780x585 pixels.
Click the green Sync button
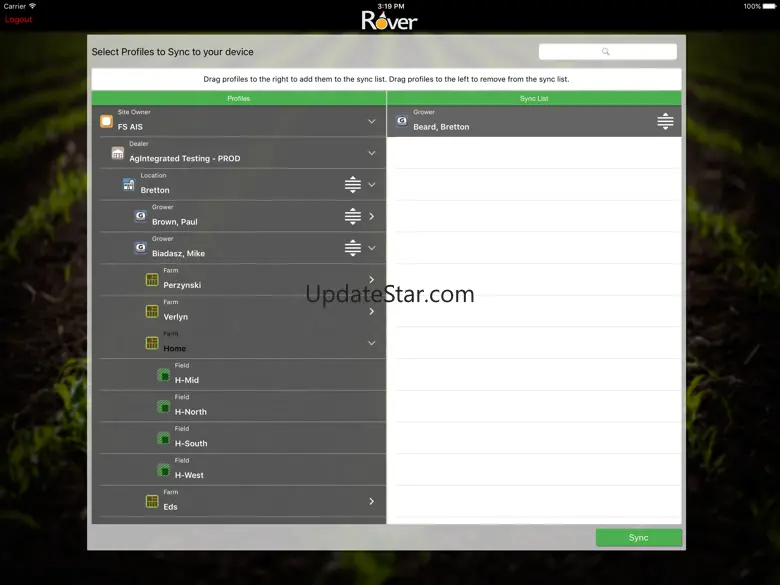(x=638, y=537)
